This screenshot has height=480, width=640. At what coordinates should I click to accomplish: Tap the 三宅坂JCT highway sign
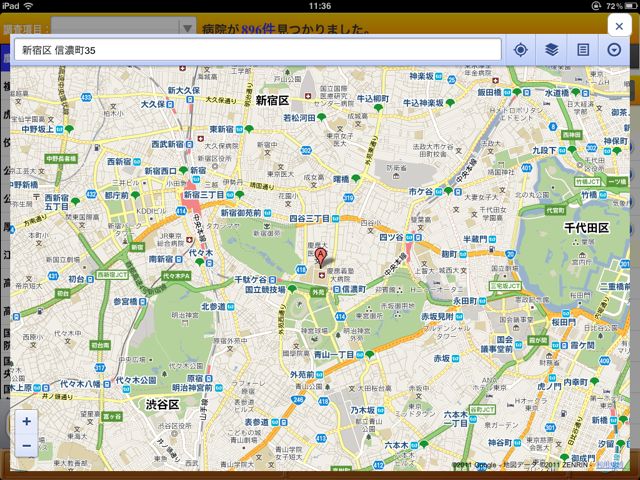pos(505,286)
